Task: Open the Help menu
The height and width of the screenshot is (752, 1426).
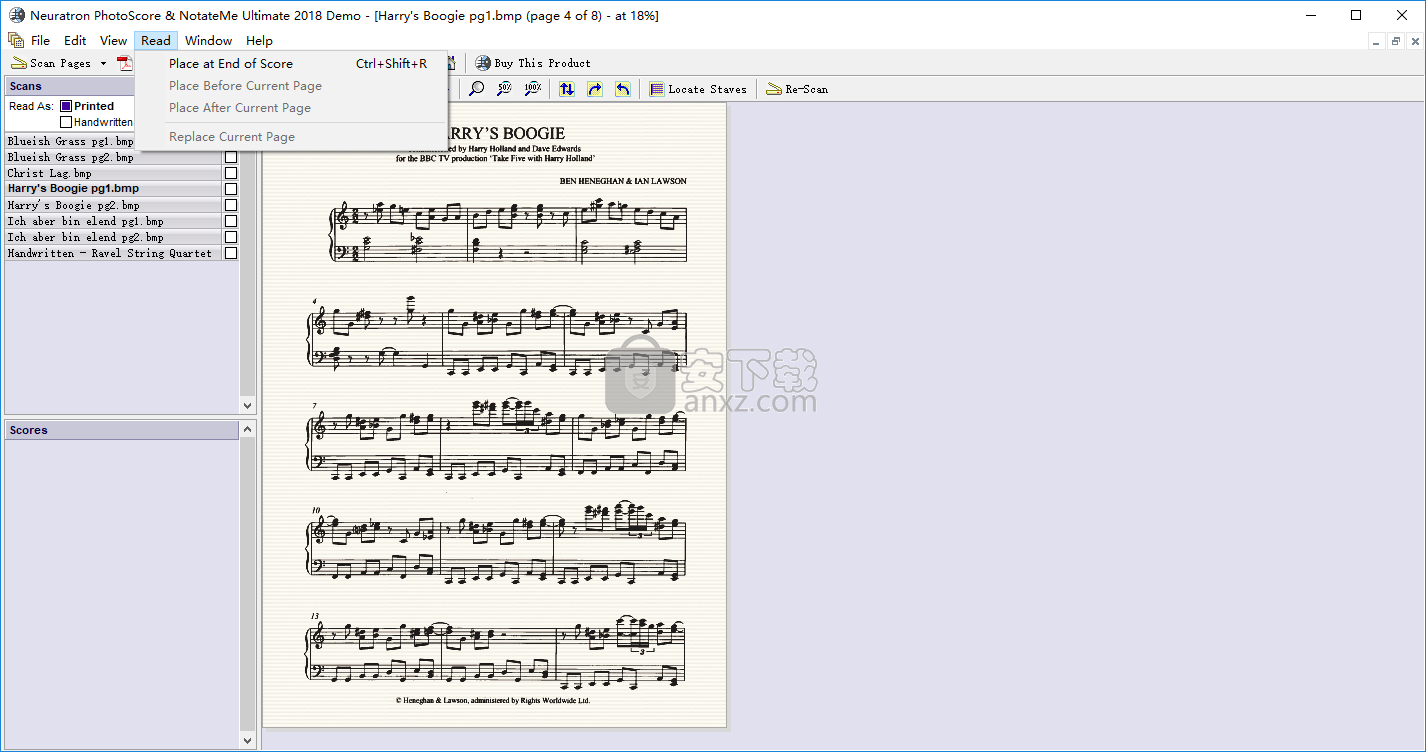Action: coord(259,41)
